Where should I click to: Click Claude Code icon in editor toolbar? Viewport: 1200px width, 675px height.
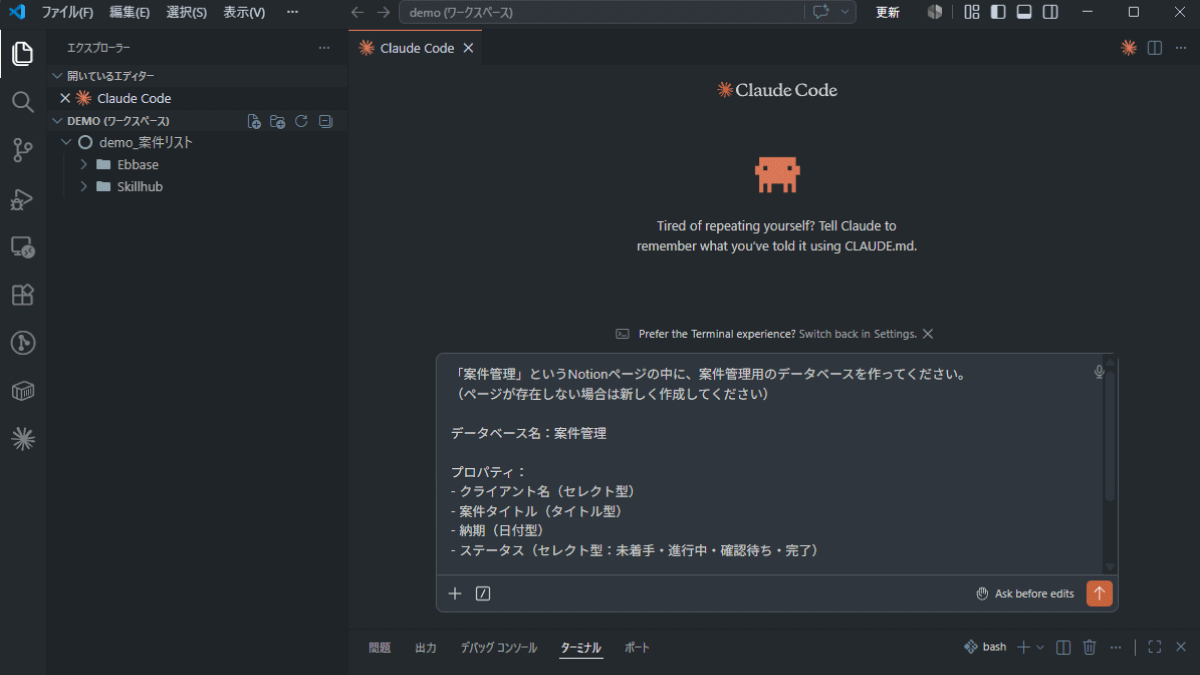1129,48
